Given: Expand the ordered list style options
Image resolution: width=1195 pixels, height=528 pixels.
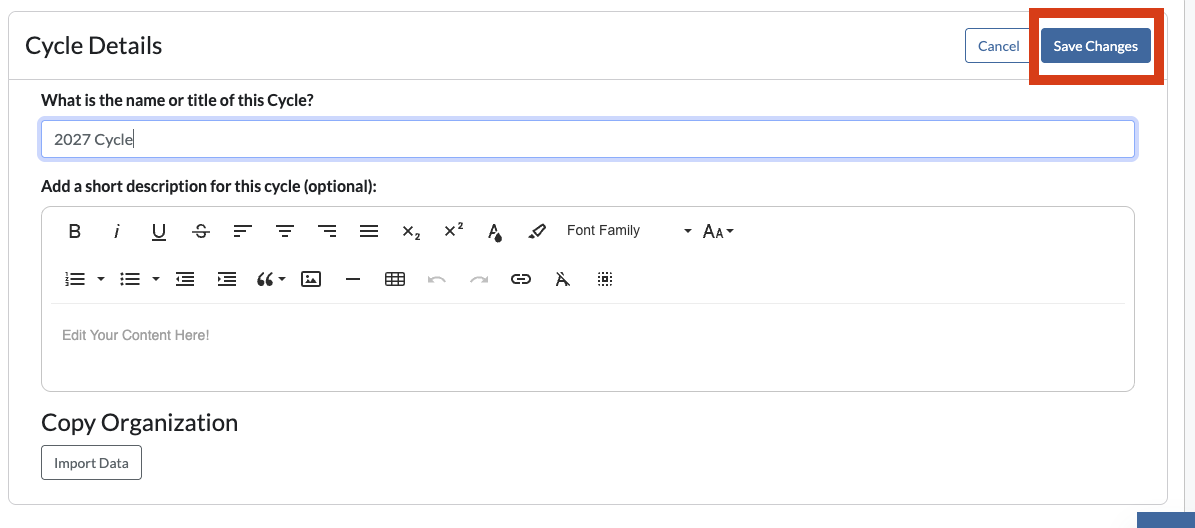Looking at the screenshot, I should [x=101, y=280].
